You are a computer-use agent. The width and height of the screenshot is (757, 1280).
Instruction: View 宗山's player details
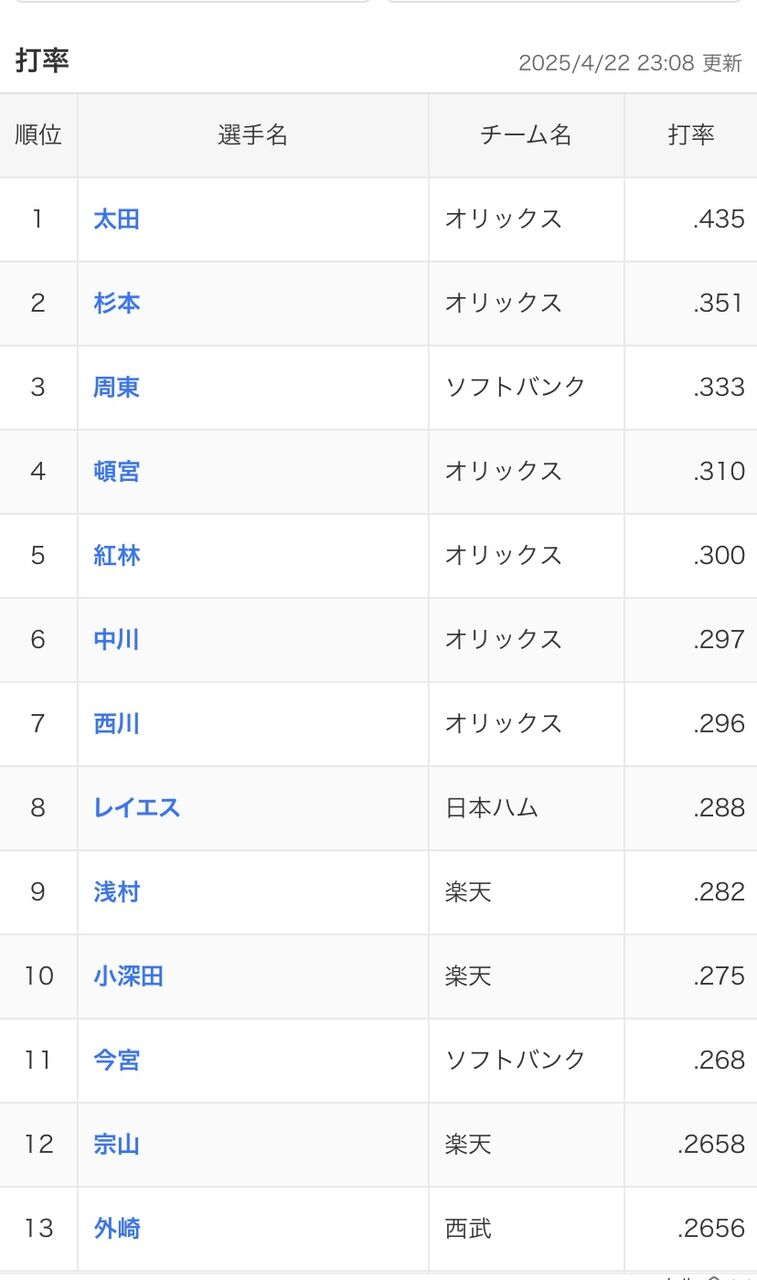point(116,1143)
